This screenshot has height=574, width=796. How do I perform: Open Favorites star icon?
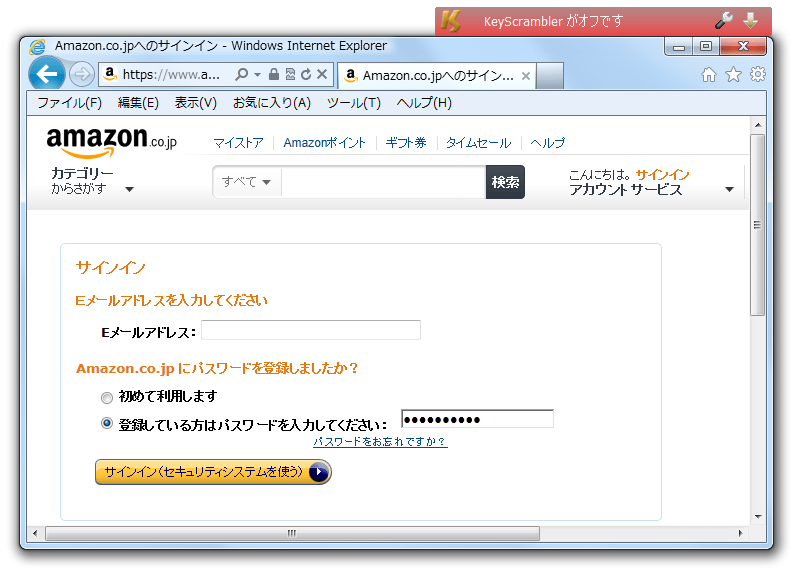click(733, 75)
